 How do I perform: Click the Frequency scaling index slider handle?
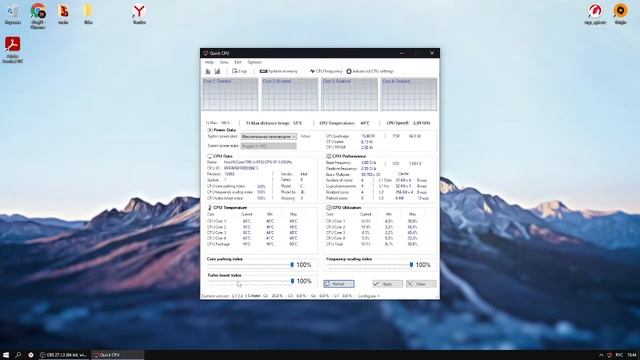pyautogui.click(x=411, y=265)
